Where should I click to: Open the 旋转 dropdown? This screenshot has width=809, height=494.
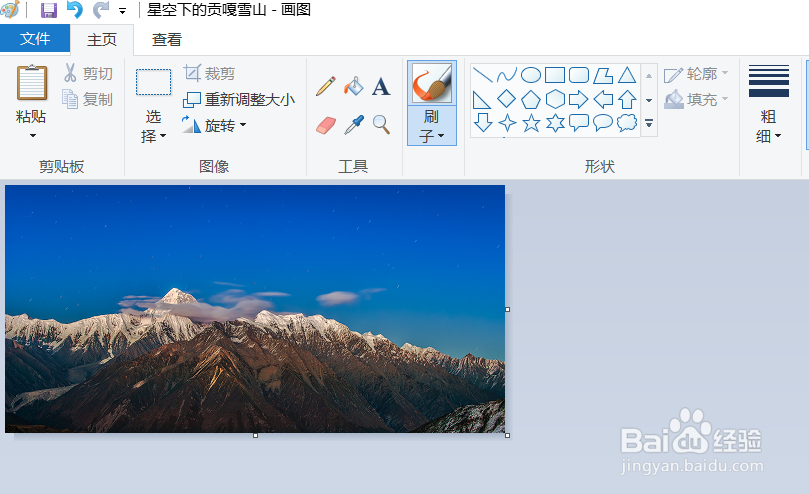214,125
